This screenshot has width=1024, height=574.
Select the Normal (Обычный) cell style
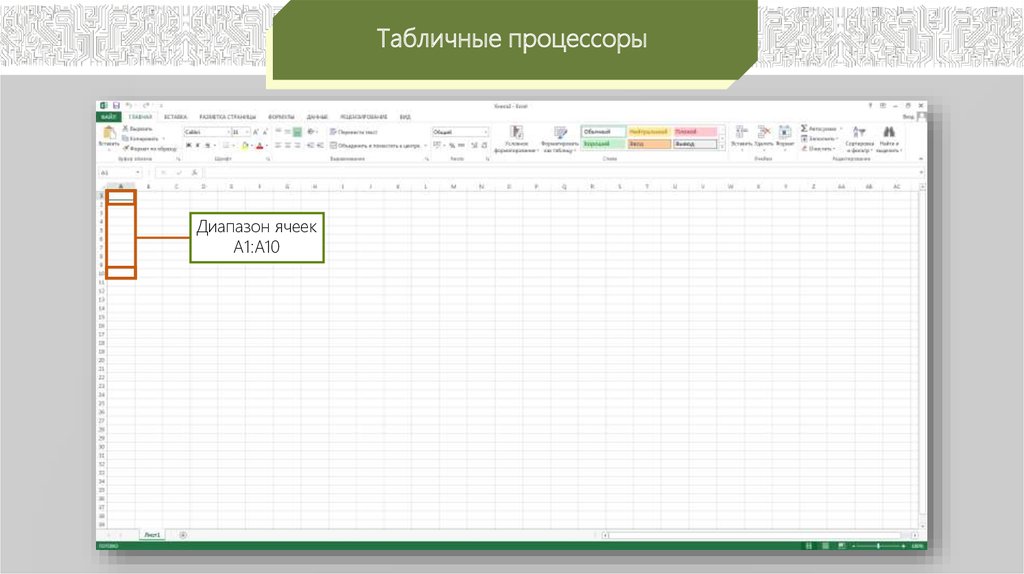603,132
